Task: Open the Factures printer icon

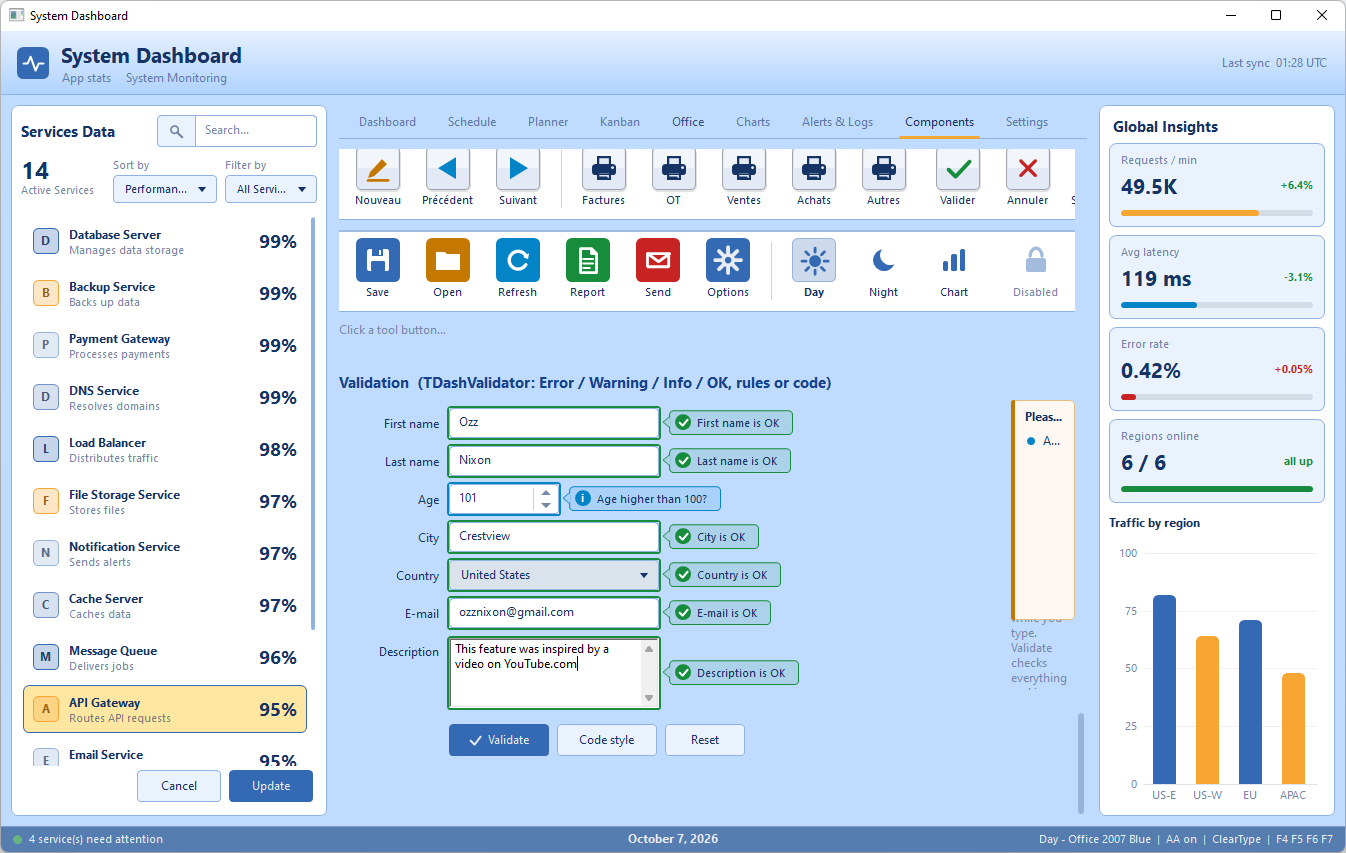Action: point(604,168)
